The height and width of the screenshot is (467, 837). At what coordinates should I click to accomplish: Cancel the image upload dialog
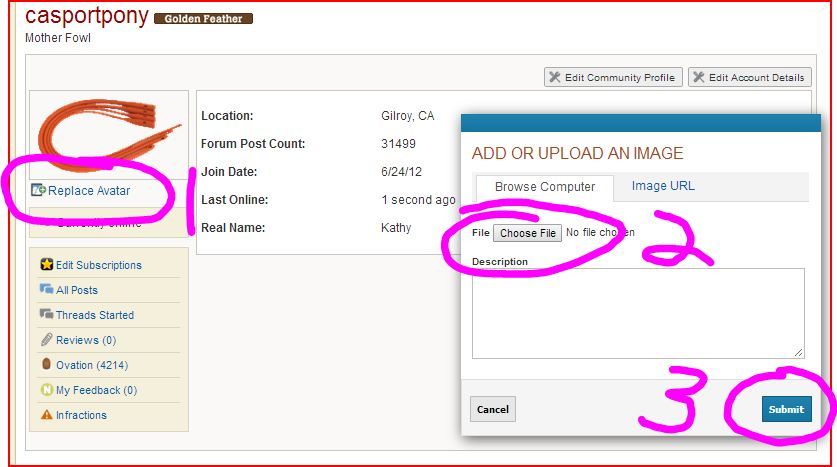click(x=493, y=409)
